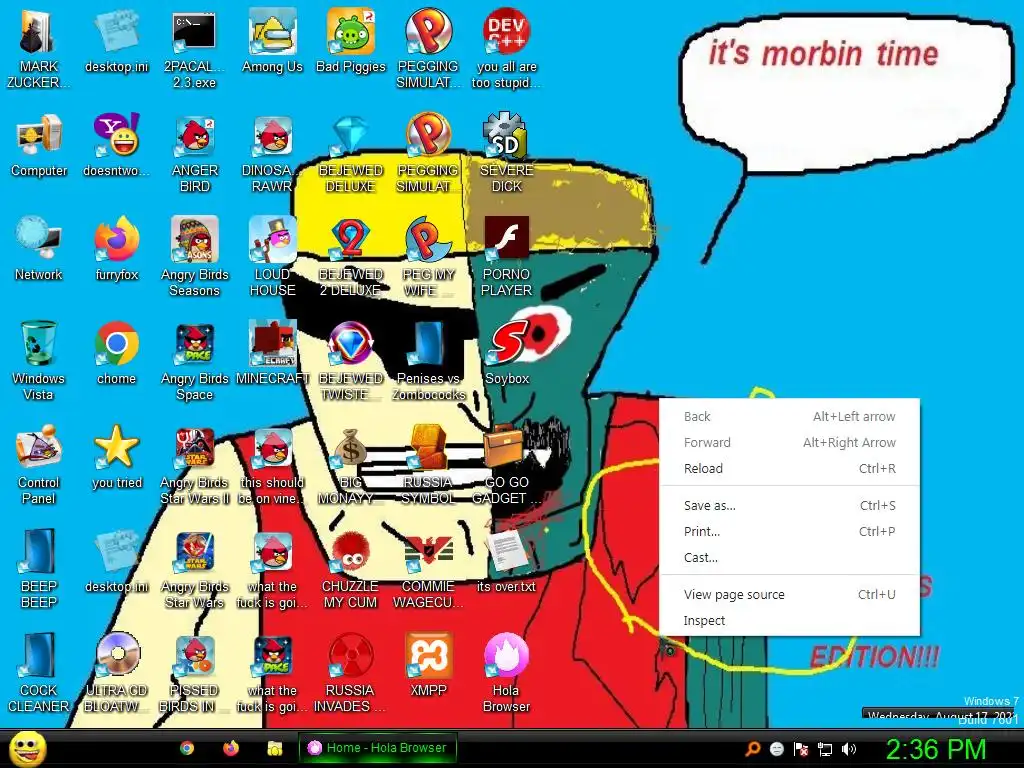
Task: Open the MARK ZUCKER desktop icon
Action: pos(38,48)
